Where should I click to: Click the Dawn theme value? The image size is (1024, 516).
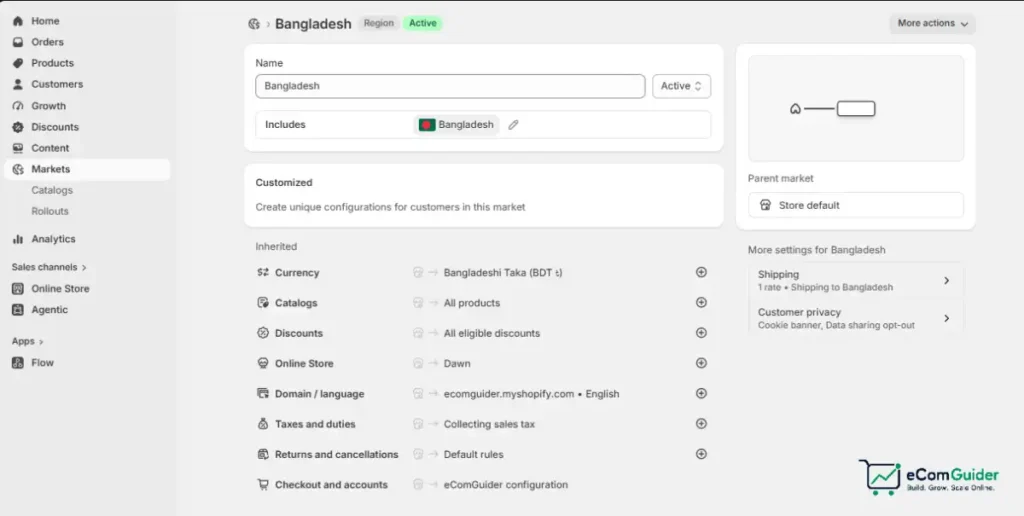tap(457, 363)
